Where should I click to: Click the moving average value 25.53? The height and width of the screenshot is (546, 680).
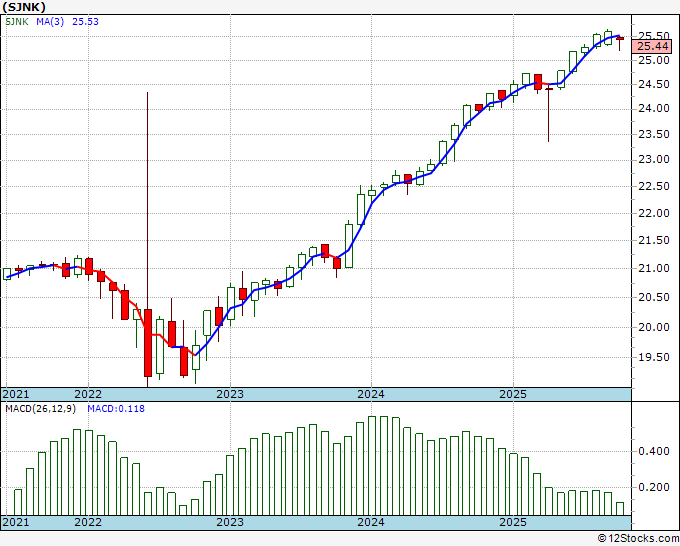(x=85, y=22)
